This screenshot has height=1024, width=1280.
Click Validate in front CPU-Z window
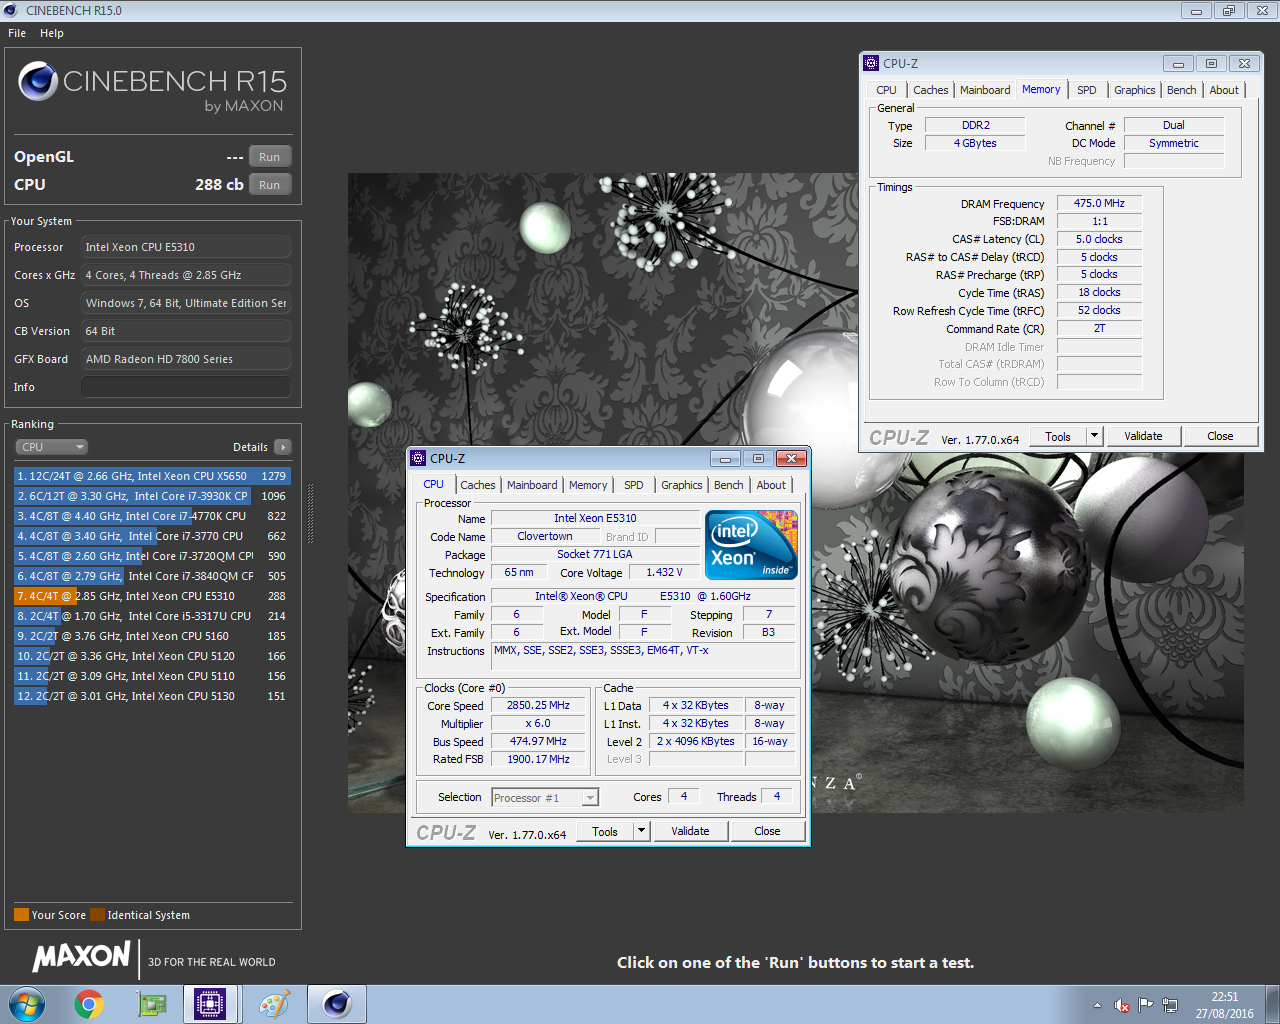tap(690, 831)
